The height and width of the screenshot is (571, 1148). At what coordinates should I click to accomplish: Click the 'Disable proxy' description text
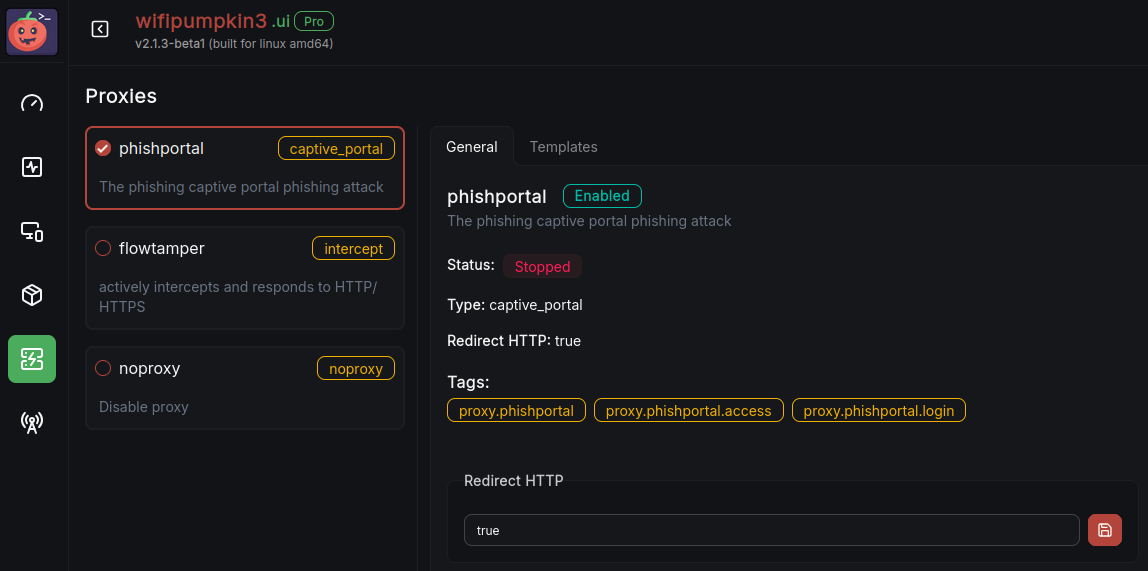coord(144,407)
